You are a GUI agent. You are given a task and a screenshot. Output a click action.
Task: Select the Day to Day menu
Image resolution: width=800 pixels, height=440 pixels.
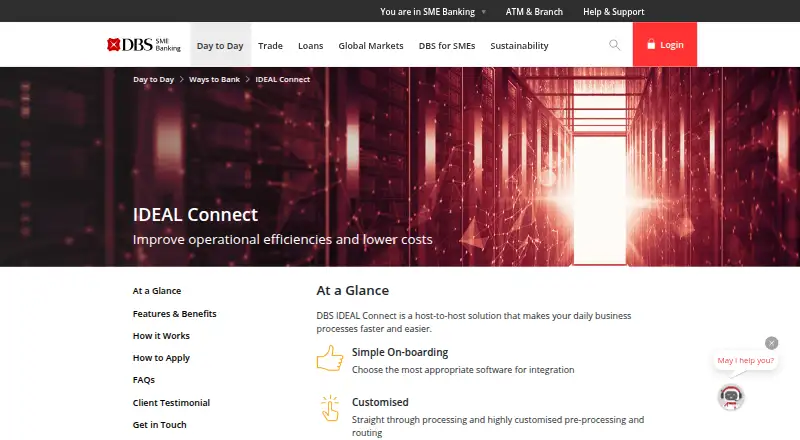click(220, 45)
